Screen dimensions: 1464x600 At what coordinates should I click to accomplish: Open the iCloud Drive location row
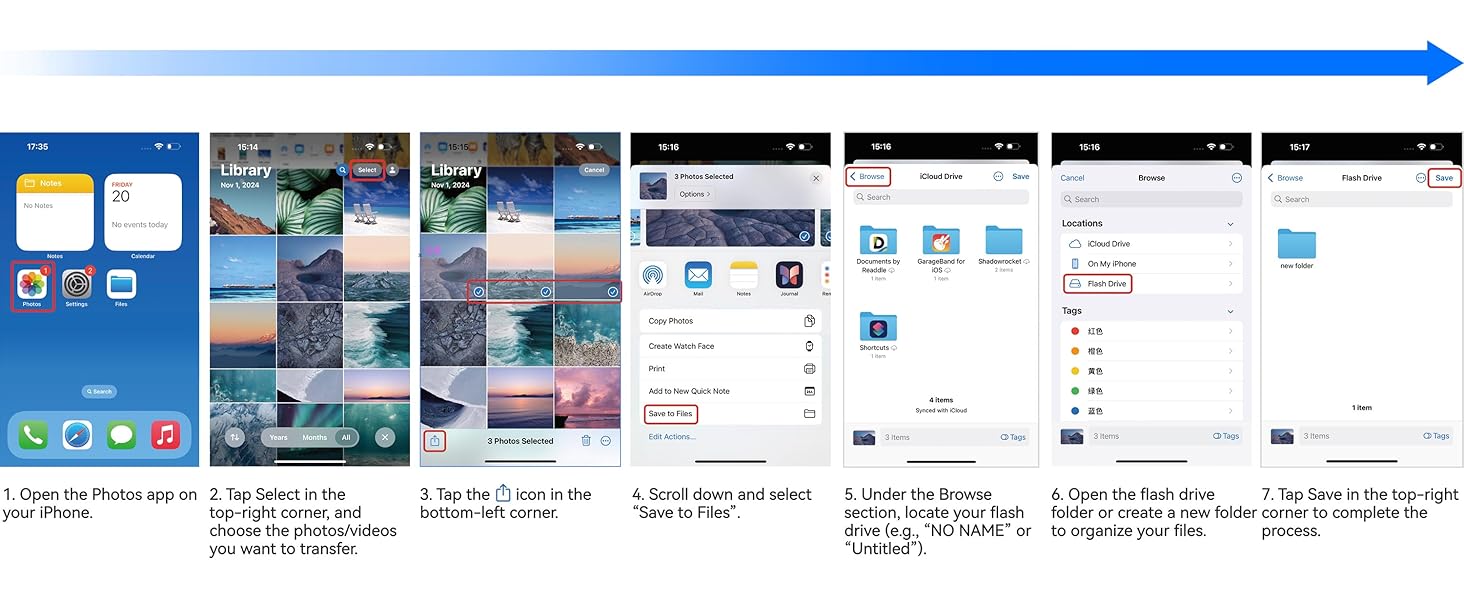click(x=1151, y=244)
